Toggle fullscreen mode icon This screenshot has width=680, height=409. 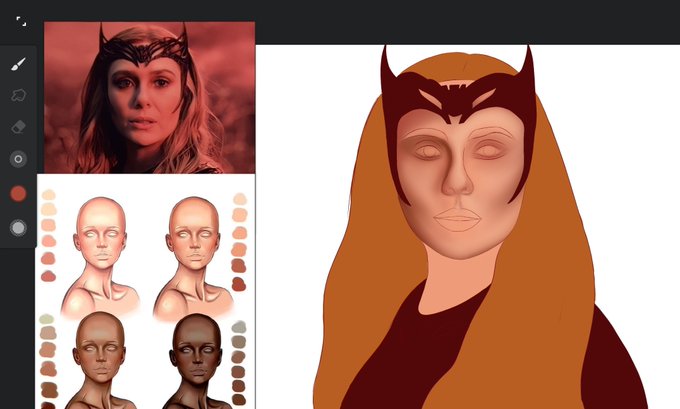click(x=21, y=21)
